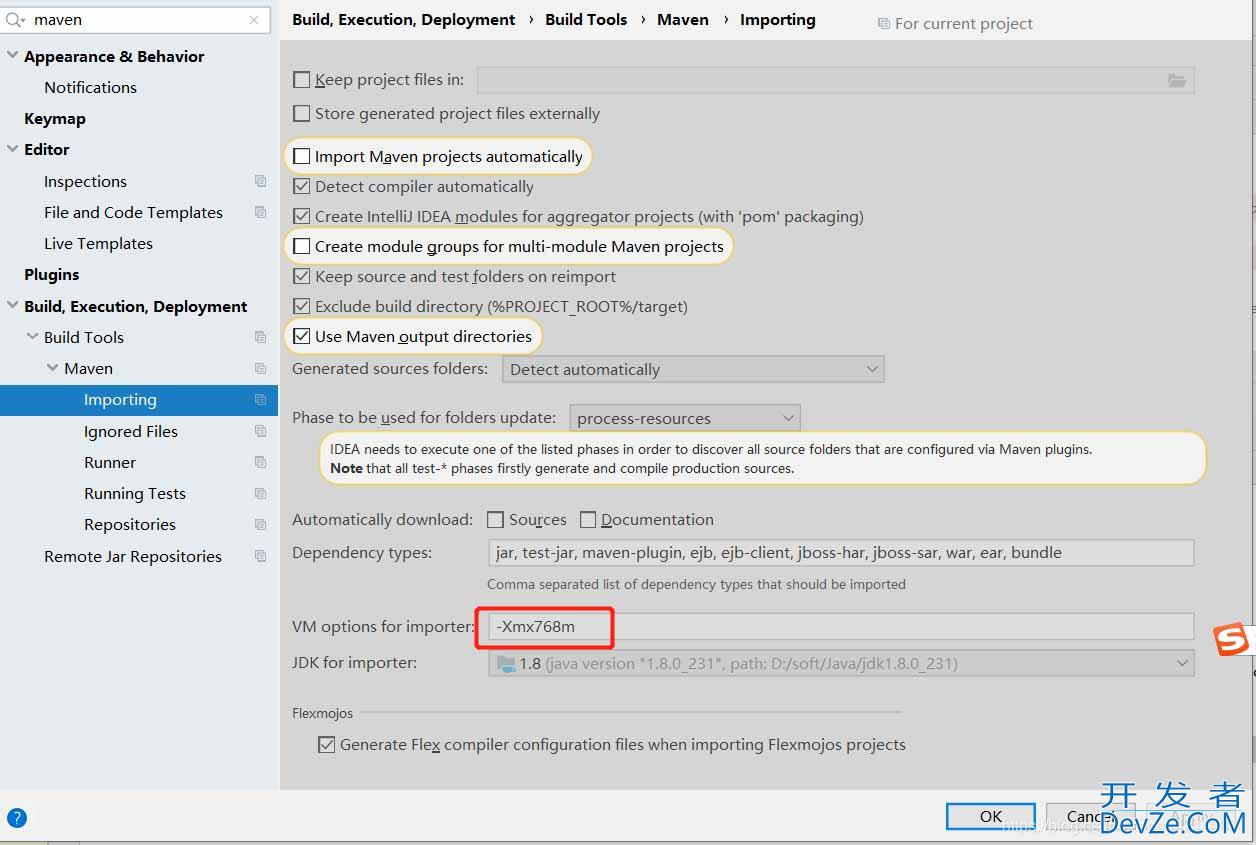Select Ignored Files under Maven
The image size is (1256, 845).
click(x=131, y=431)
